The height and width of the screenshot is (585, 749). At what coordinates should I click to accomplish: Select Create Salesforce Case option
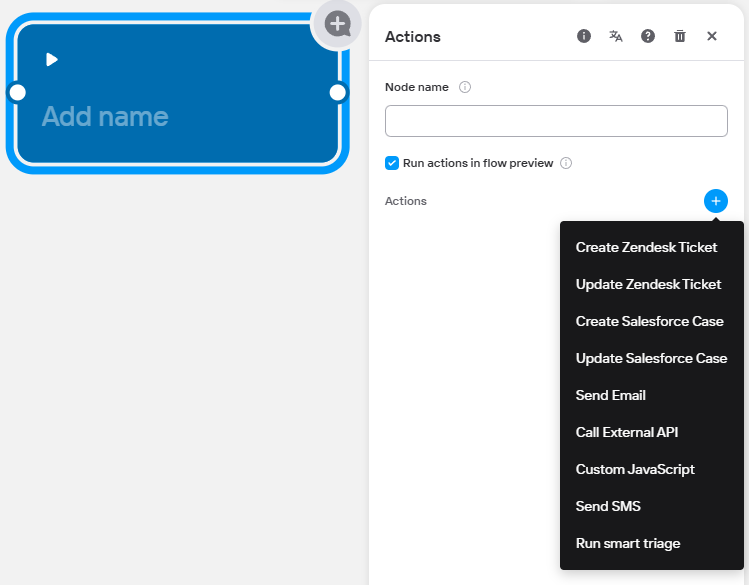649,321
